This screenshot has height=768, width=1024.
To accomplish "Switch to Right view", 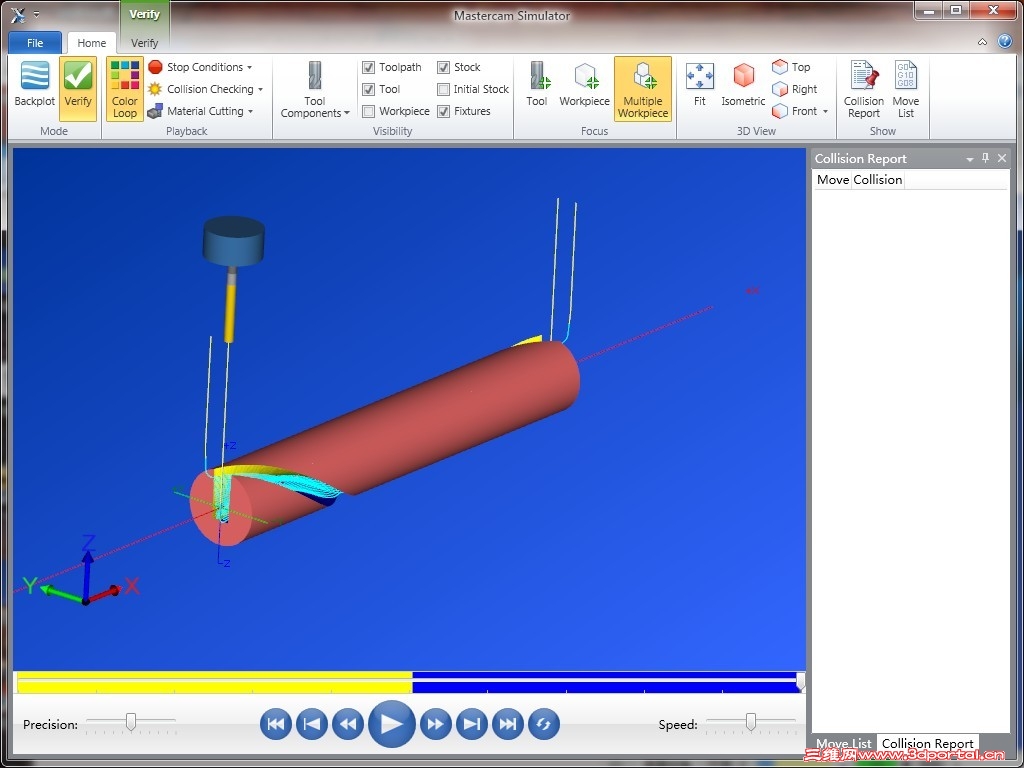I will (795, 89).
